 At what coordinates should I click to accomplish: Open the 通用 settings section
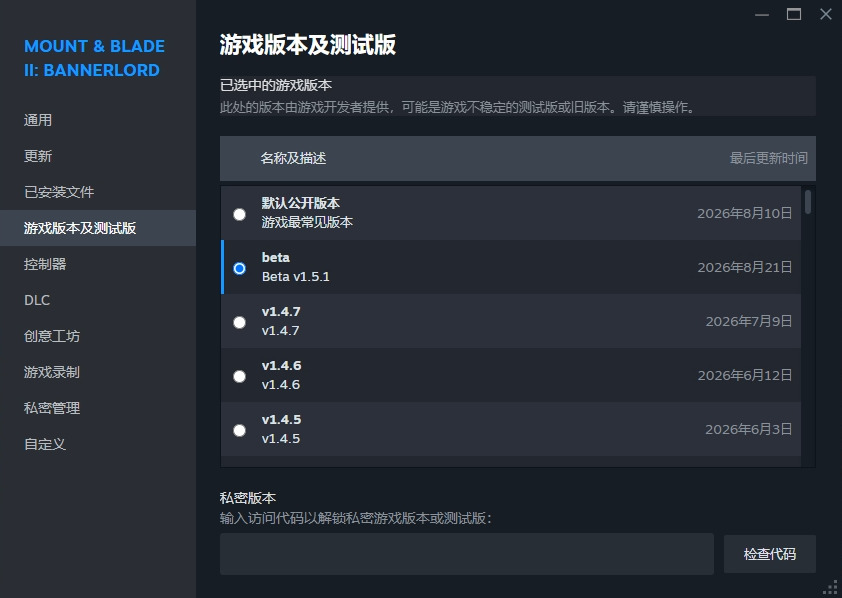click(x=38, y=120)
